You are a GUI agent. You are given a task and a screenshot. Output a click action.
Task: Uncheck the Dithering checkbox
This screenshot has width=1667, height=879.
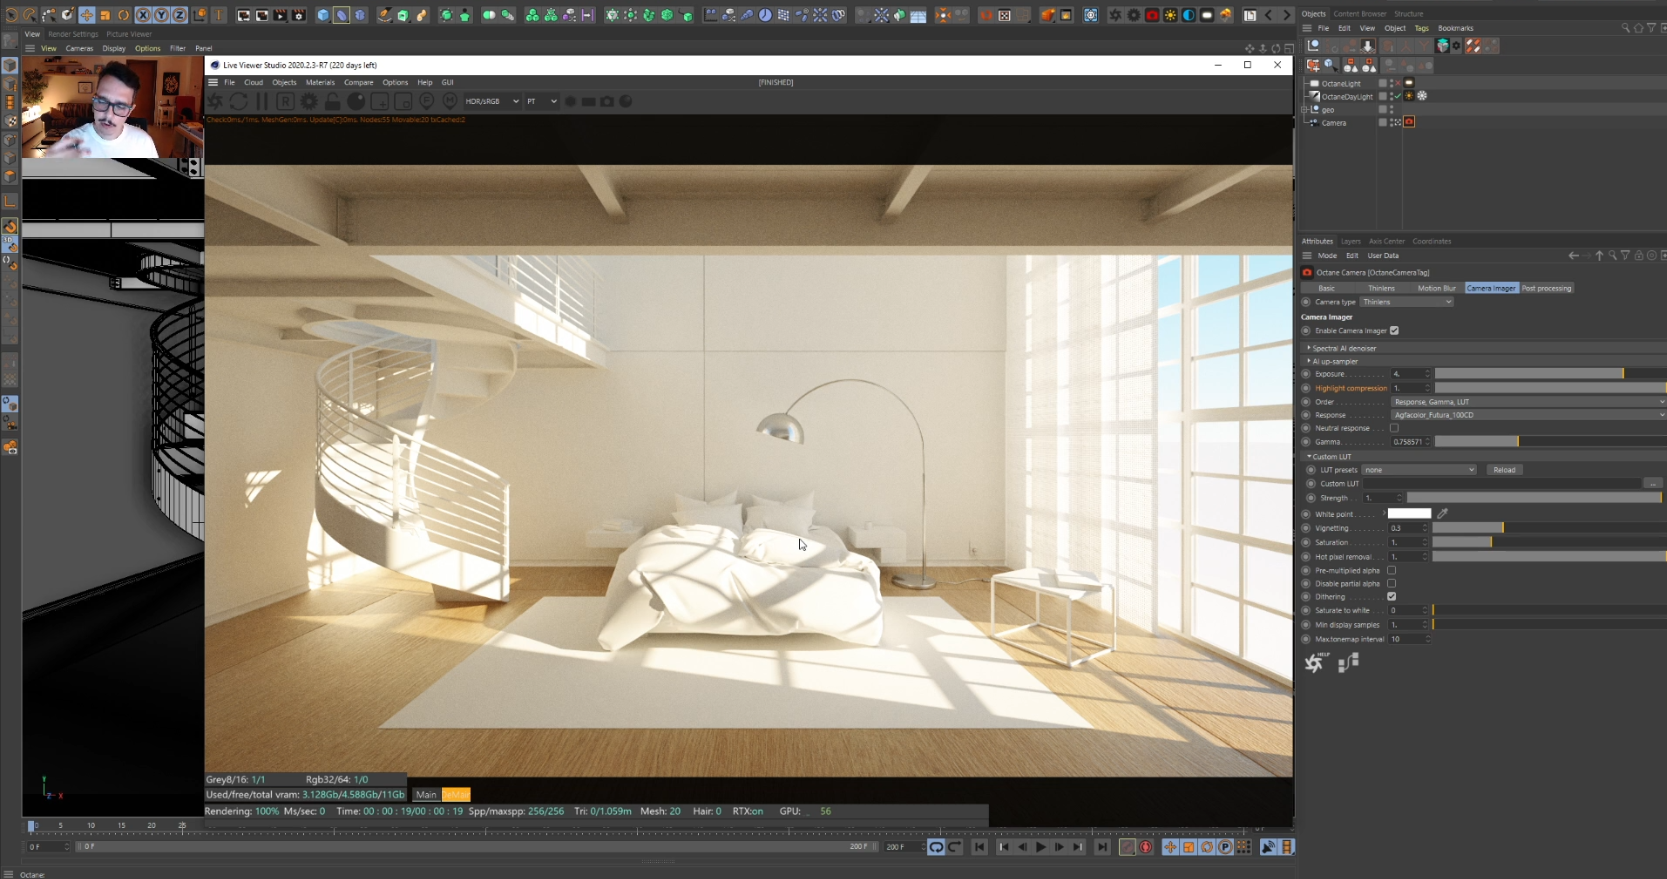(1391, 596)
